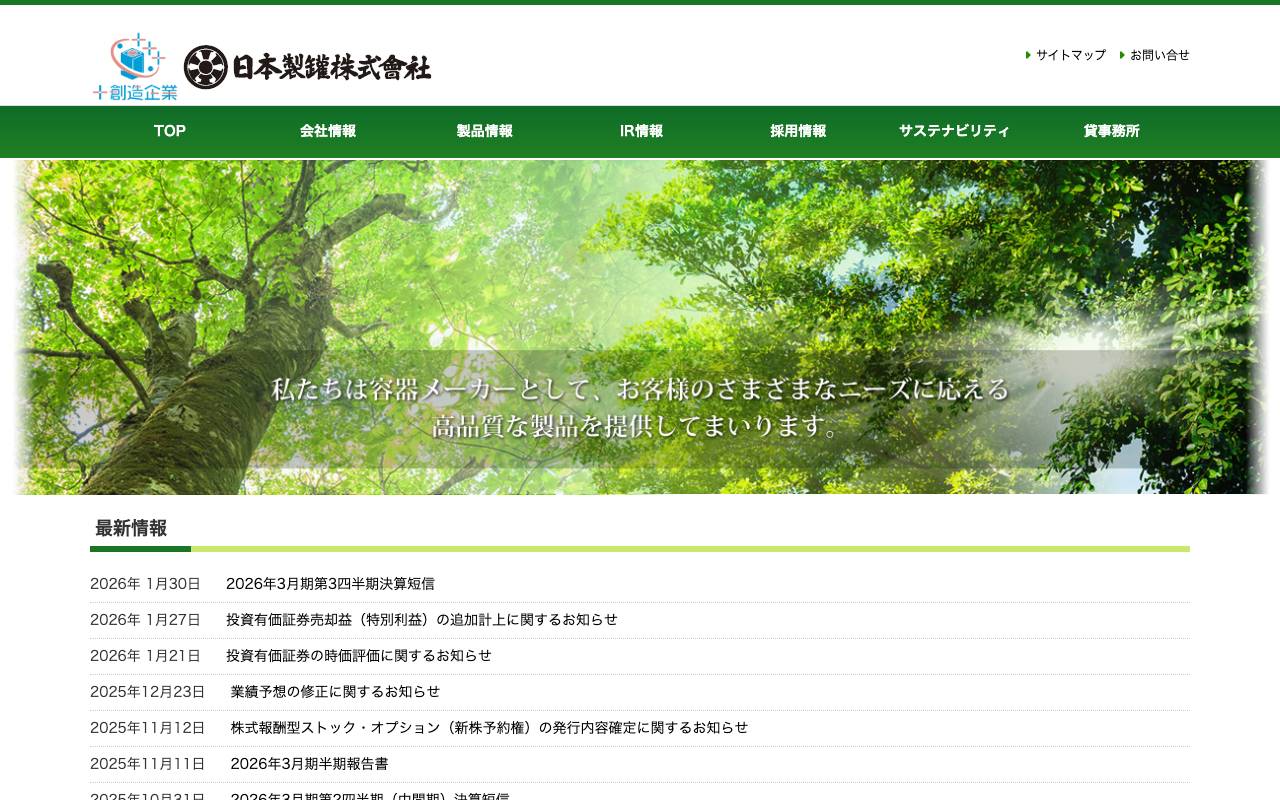Click the arrow icon before お問い合せ
The height and width of the screenshot is (800, 1280).
[x=1122, y=55]
